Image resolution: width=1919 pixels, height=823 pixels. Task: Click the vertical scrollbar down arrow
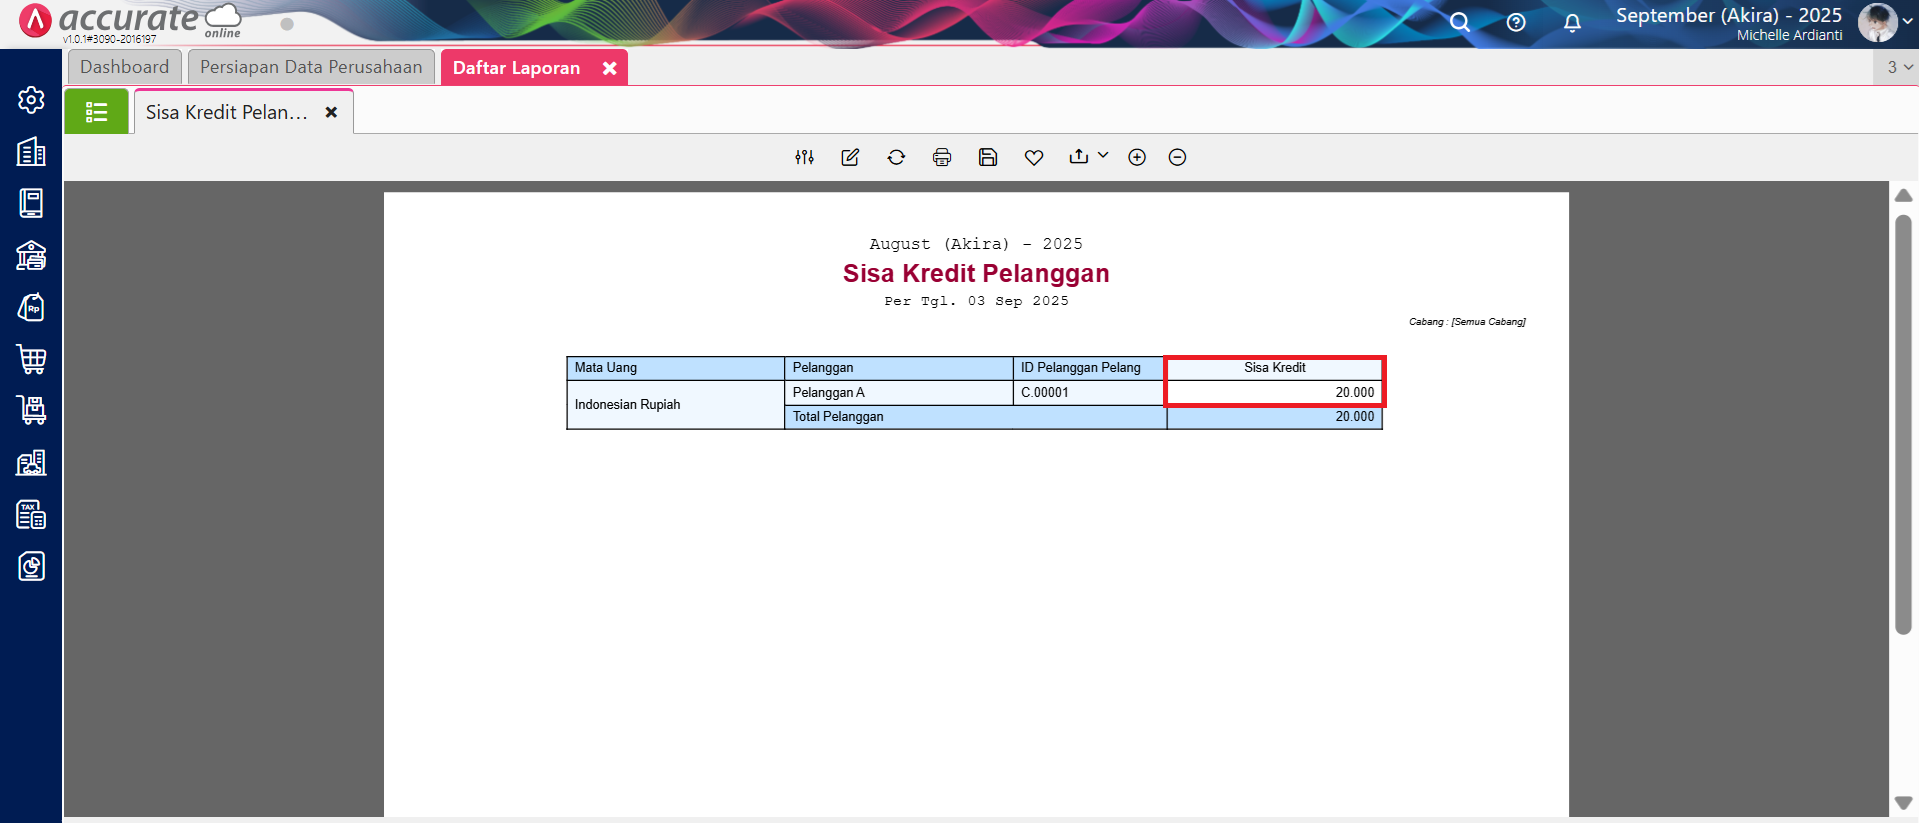pos(1903,803)
